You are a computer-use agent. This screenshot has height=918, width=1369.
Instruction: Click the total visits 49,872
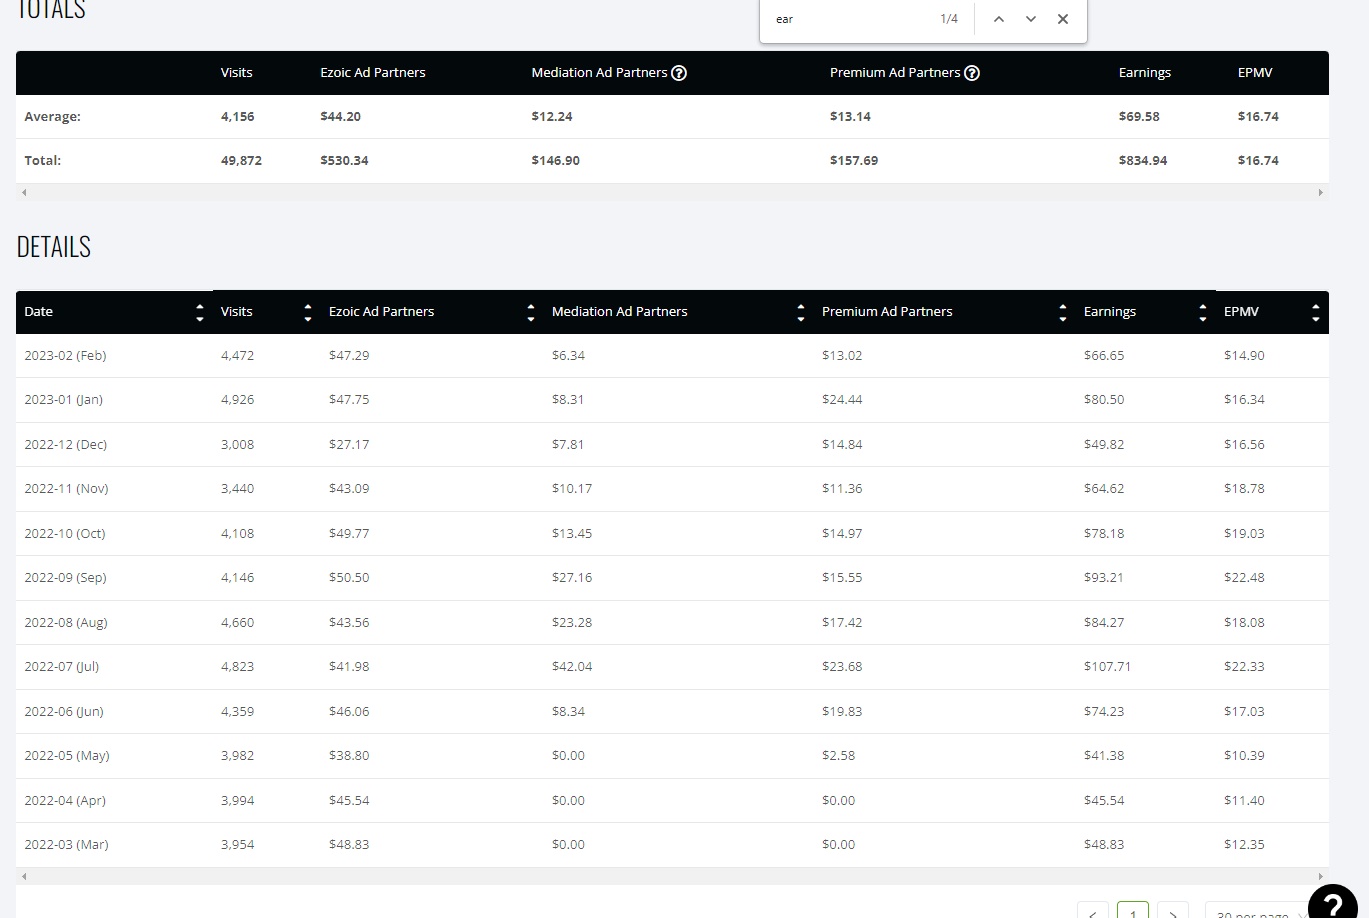pyautogui.click(x=241, y=160)
